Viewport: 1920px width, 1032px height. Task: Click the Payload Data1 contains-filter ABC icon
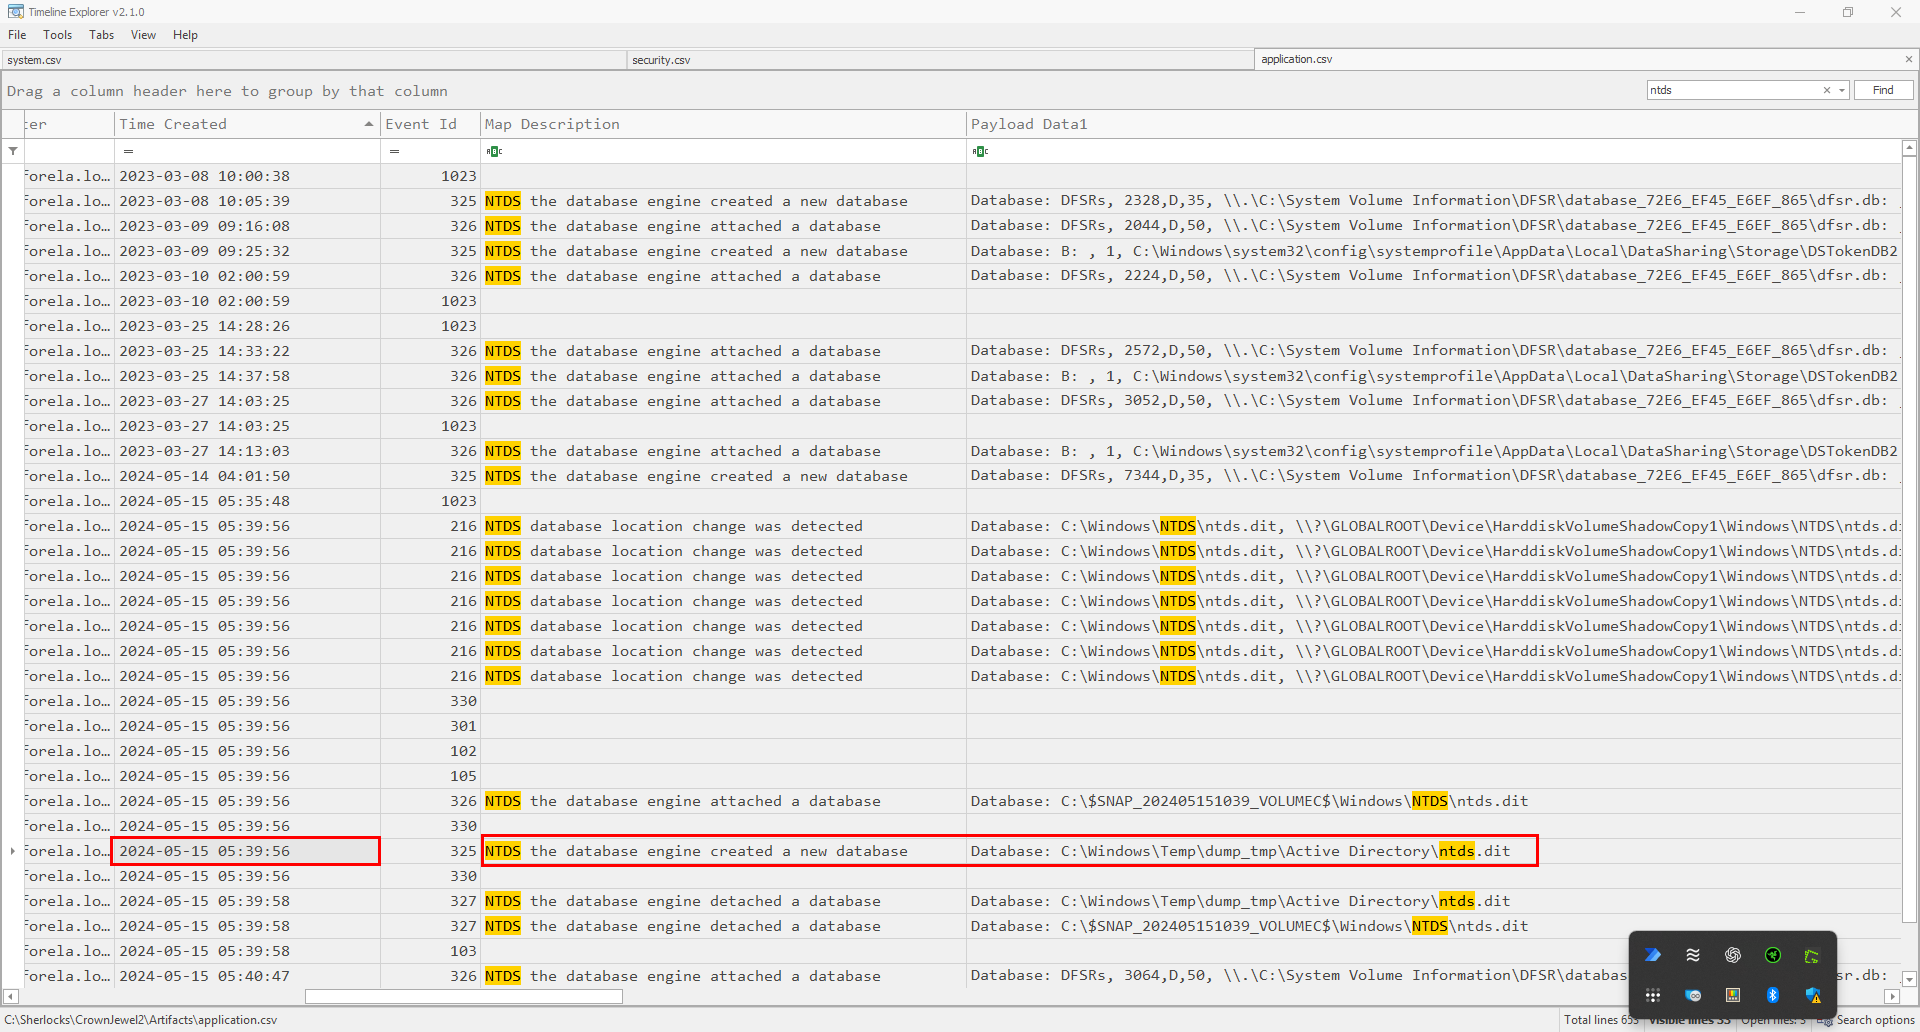pyautogui.click(x=980, y=151)
